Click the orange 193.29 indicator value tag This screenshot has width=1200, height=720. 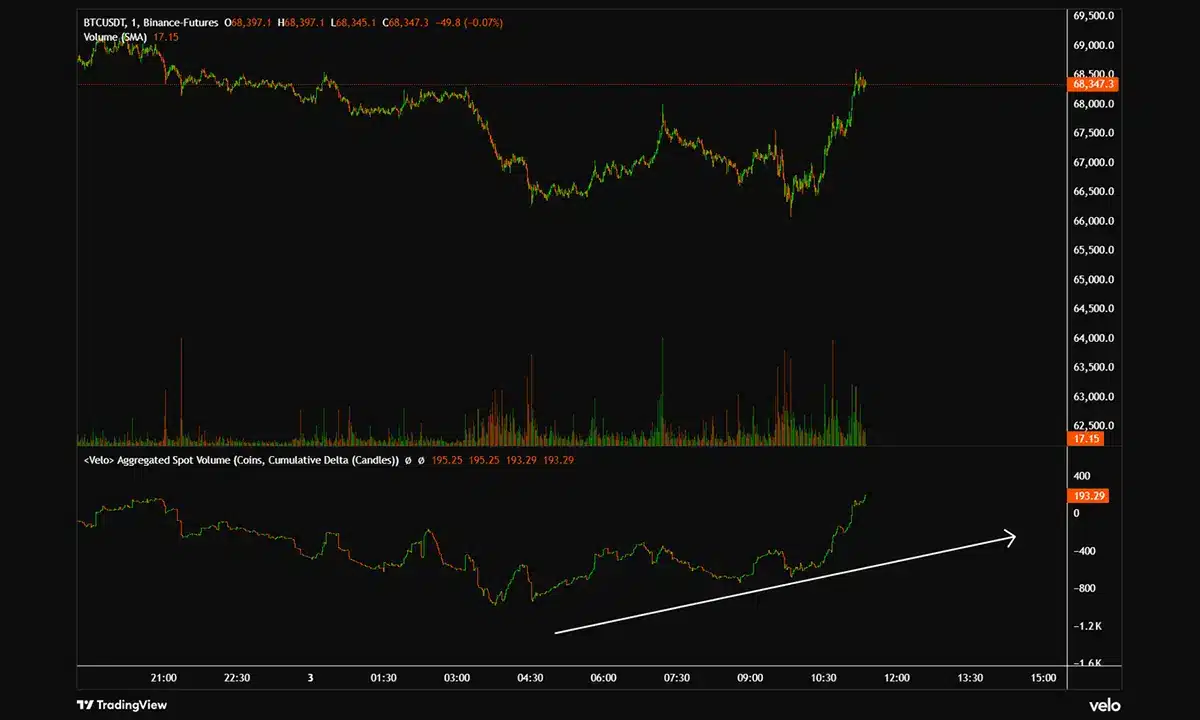pos(1089,496)
